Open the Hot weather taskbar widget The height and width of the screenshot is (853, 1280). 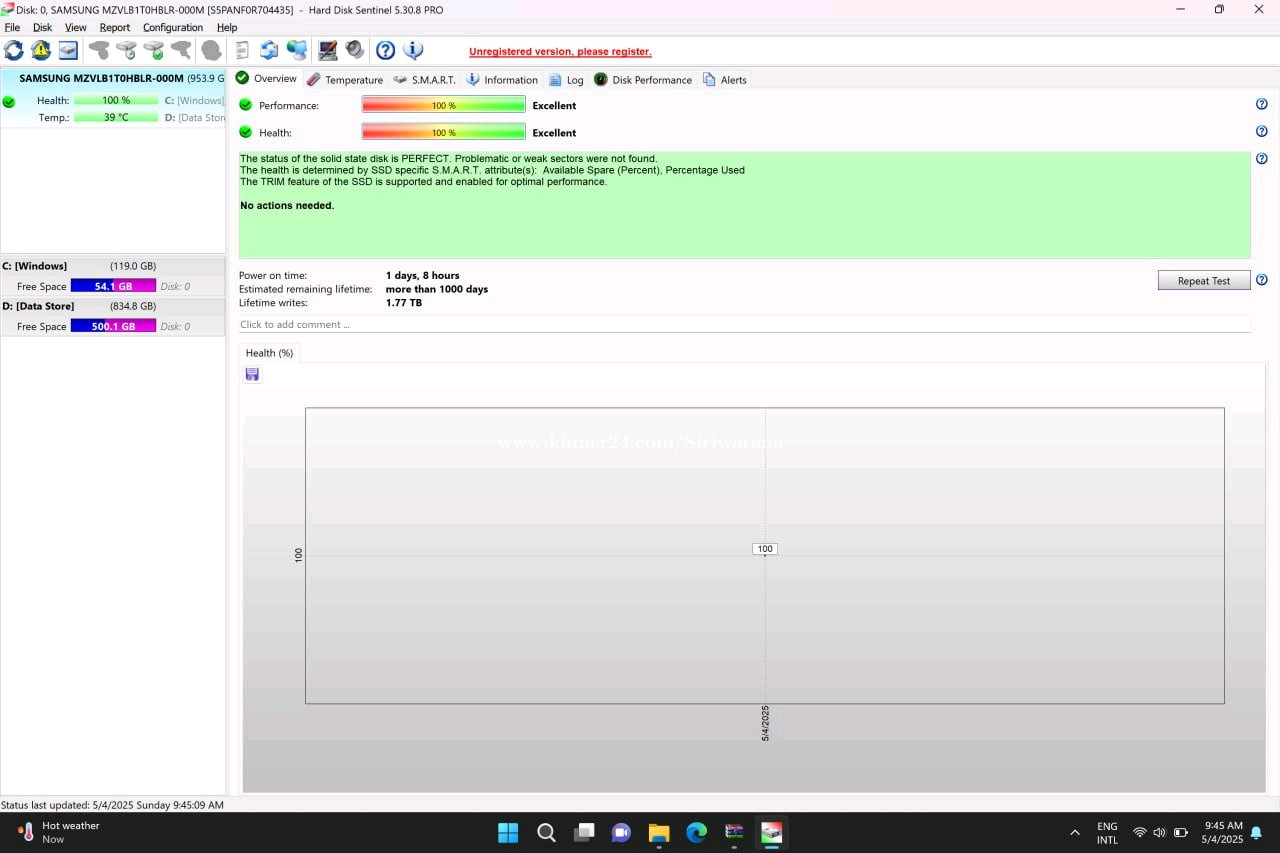pos(60,832)
